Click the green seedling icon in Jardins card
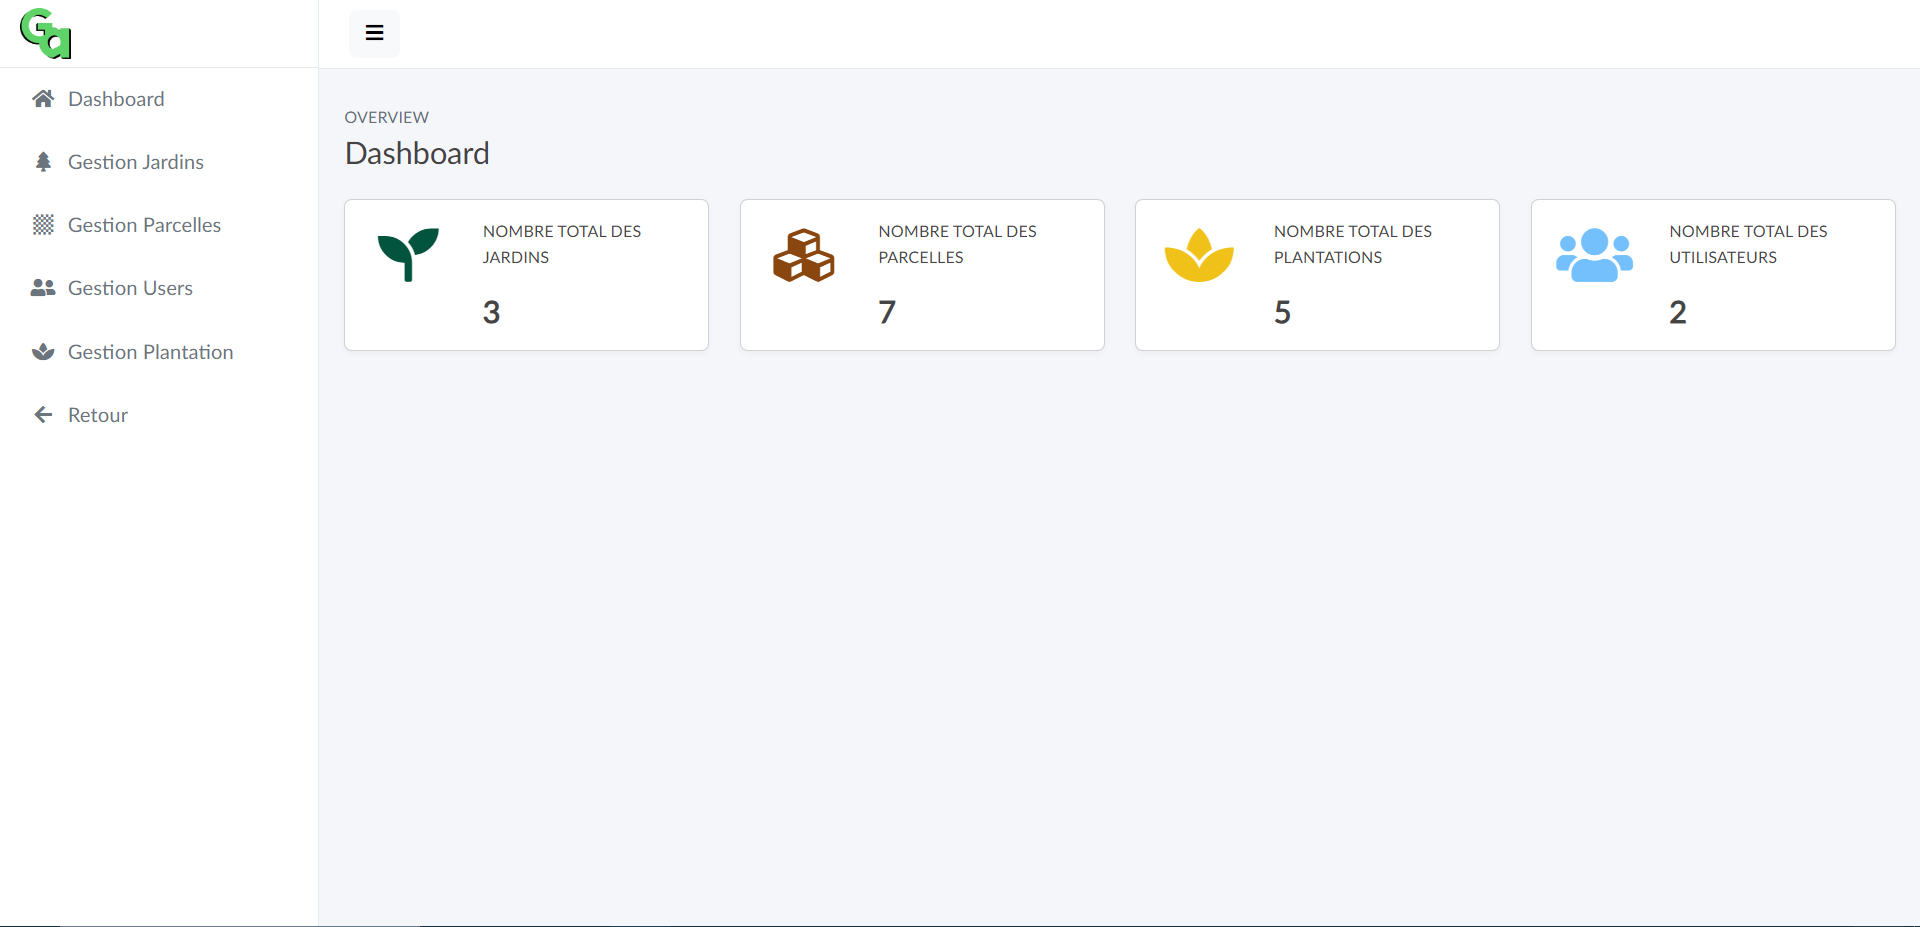Screen dimensions: 1920x927 pos(408,254)
